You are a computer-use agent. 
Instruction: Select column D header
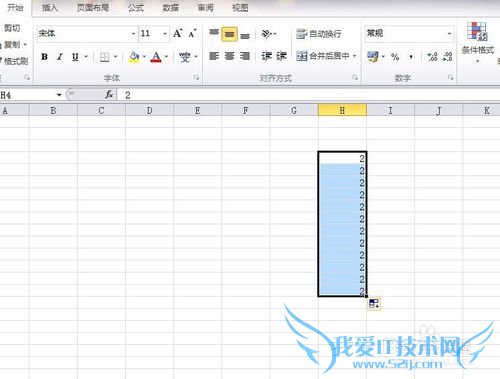(x=149, y=110)
